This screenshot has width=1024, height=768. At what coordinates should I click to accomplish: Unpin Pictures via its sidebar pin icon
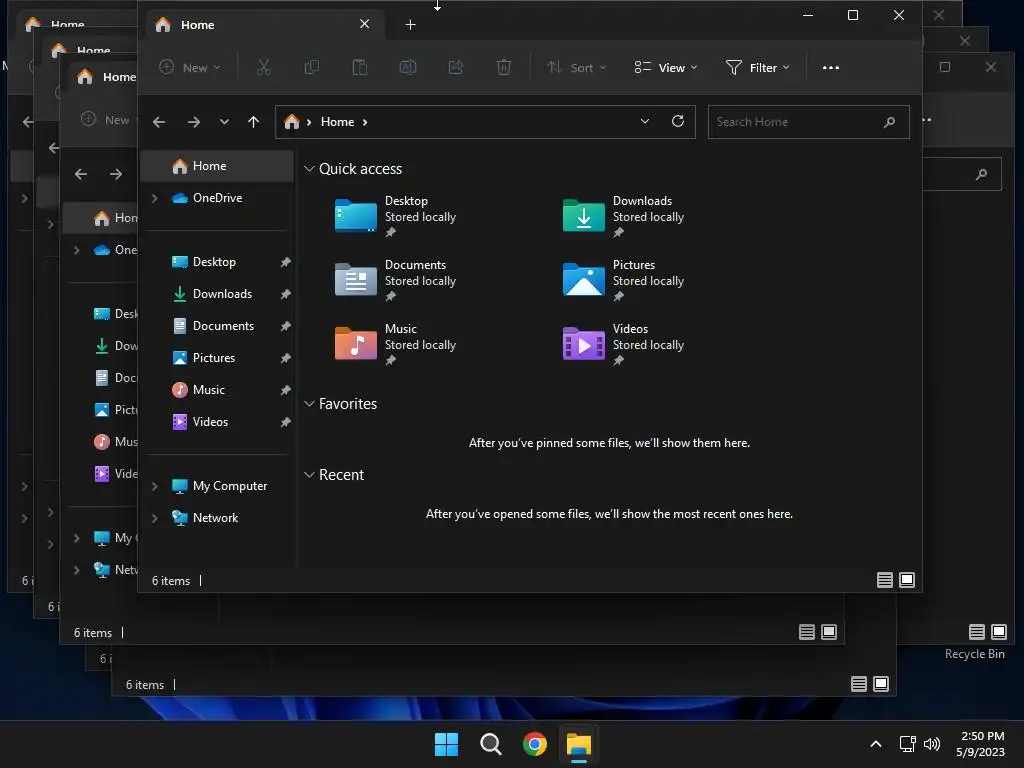pos(285,358)
